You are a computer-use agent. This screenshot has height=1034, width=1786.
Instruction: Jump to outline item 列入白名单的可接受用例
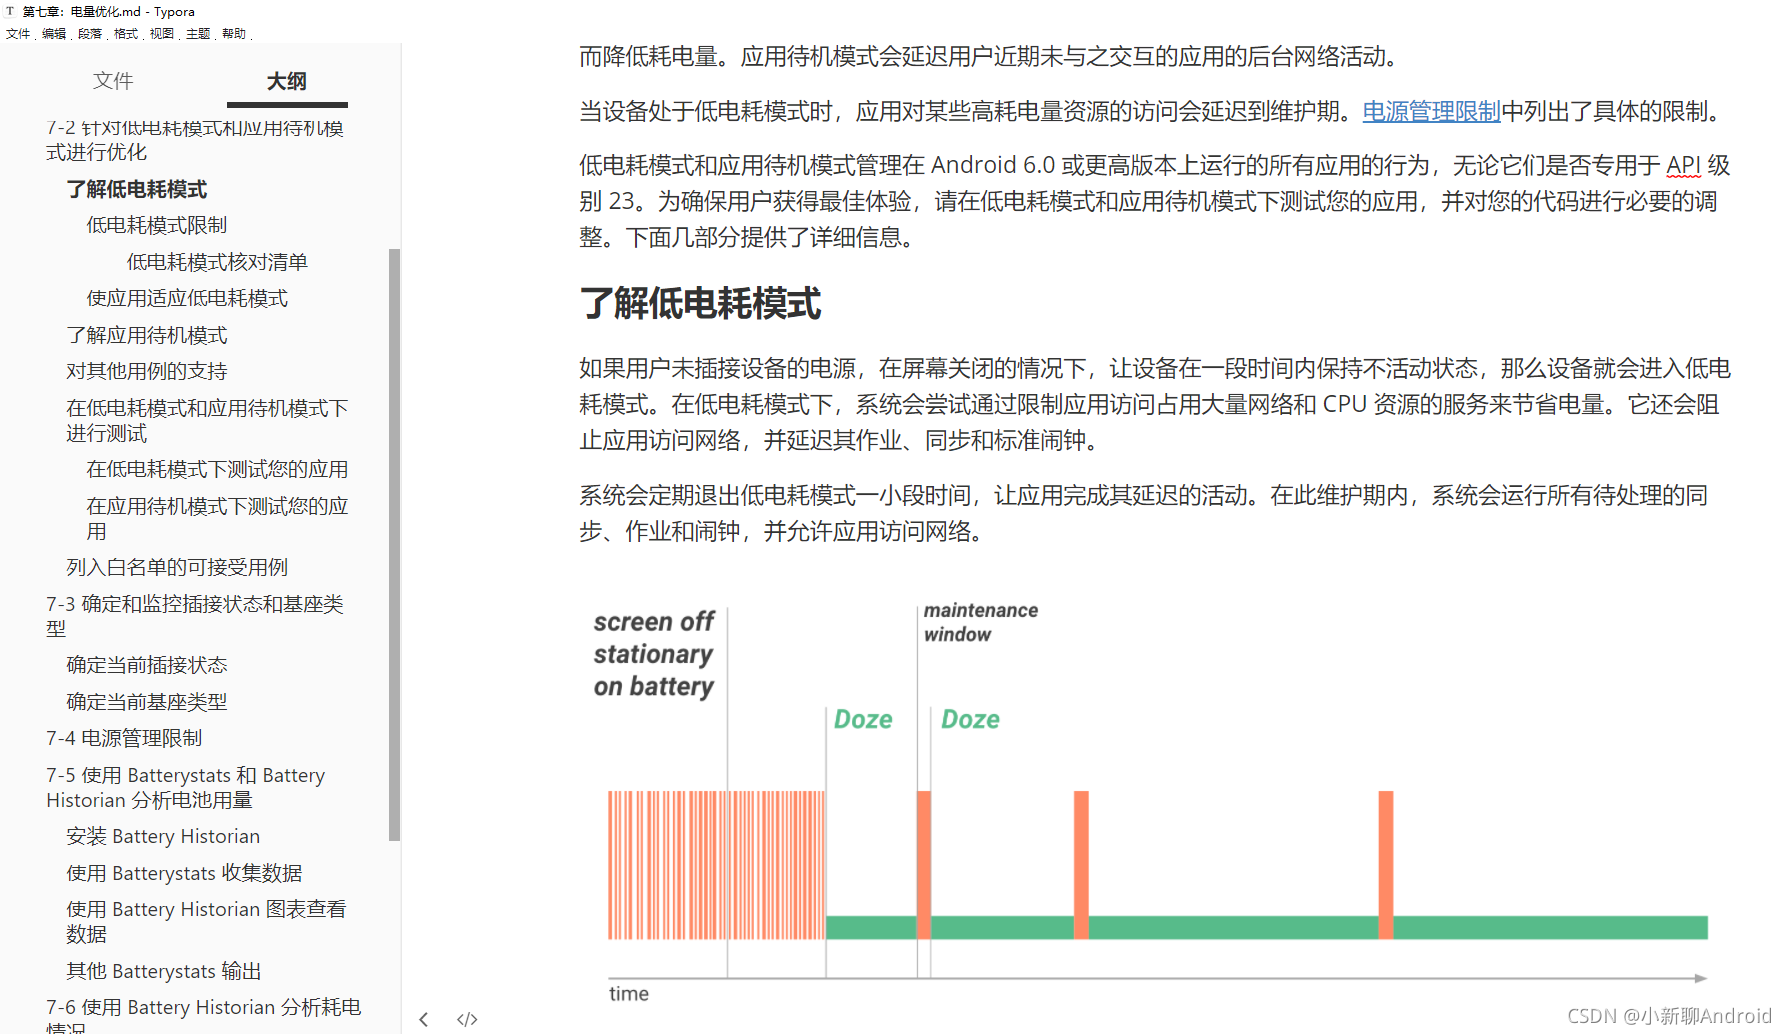[177, 567]
